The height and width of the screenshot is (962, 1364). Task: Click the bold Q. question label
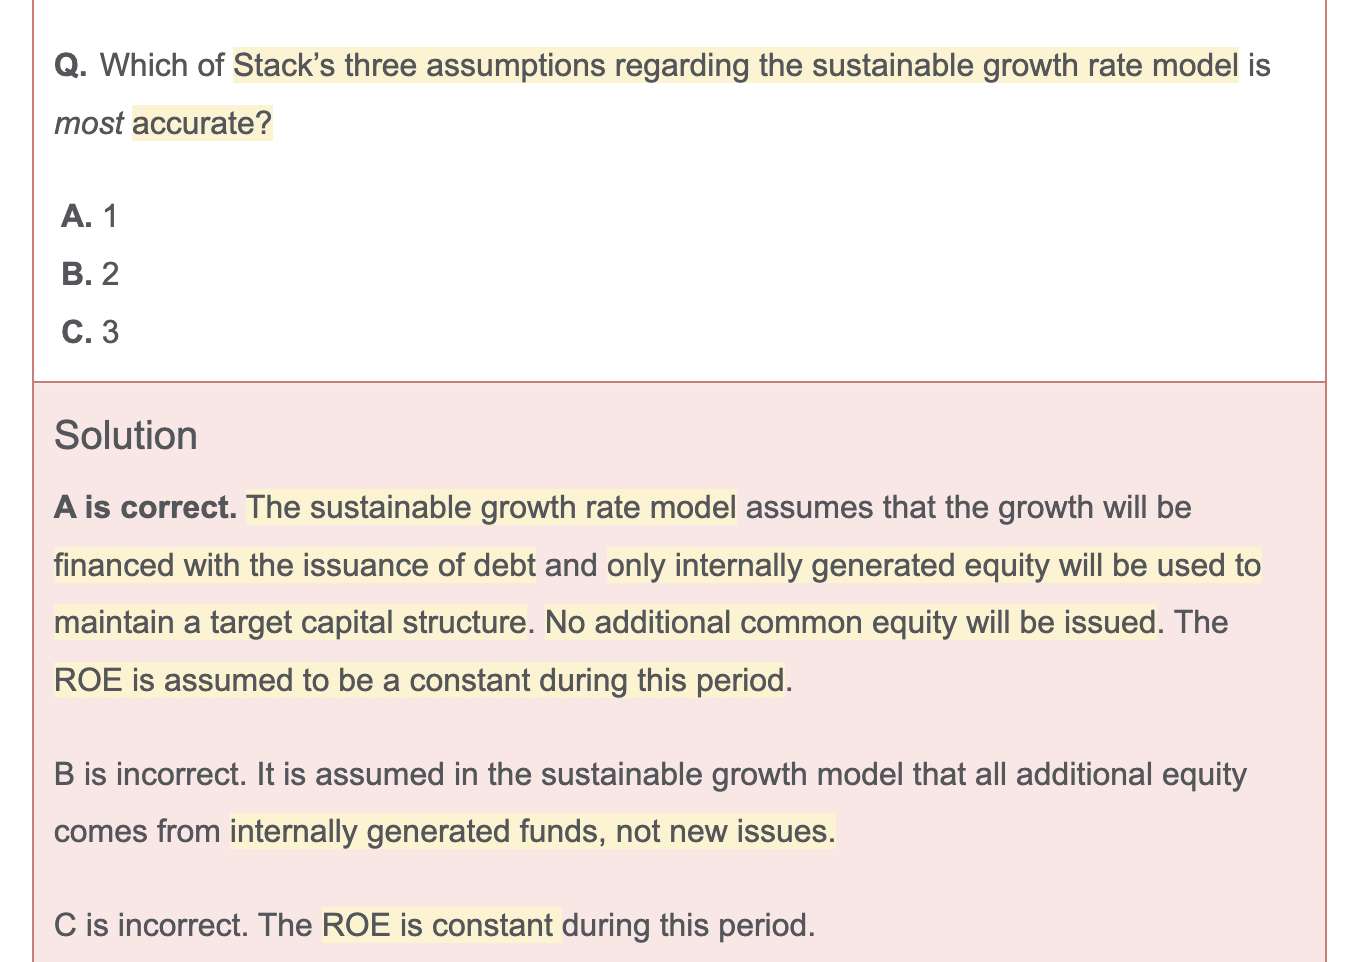tap(70, 66)
